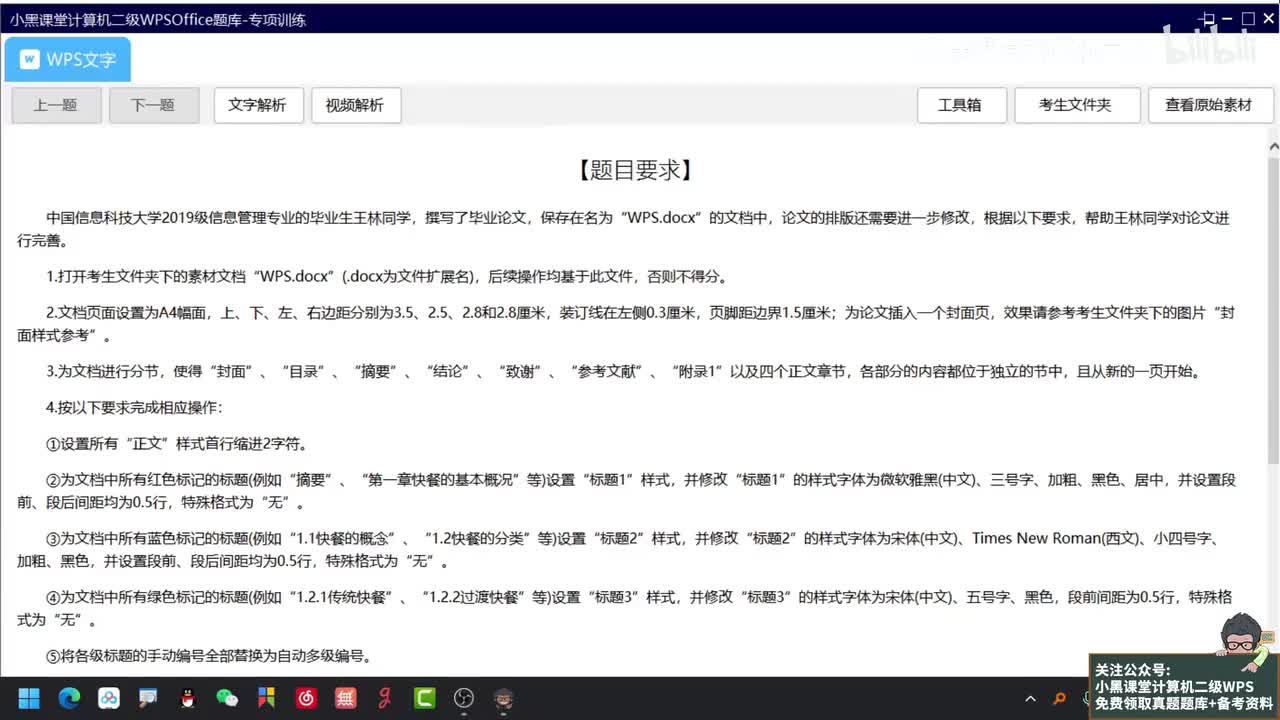The width and height of the screenshot is (1280, 720).
Task: Close the 小黑课堂 window
Action: (1268, 18)
